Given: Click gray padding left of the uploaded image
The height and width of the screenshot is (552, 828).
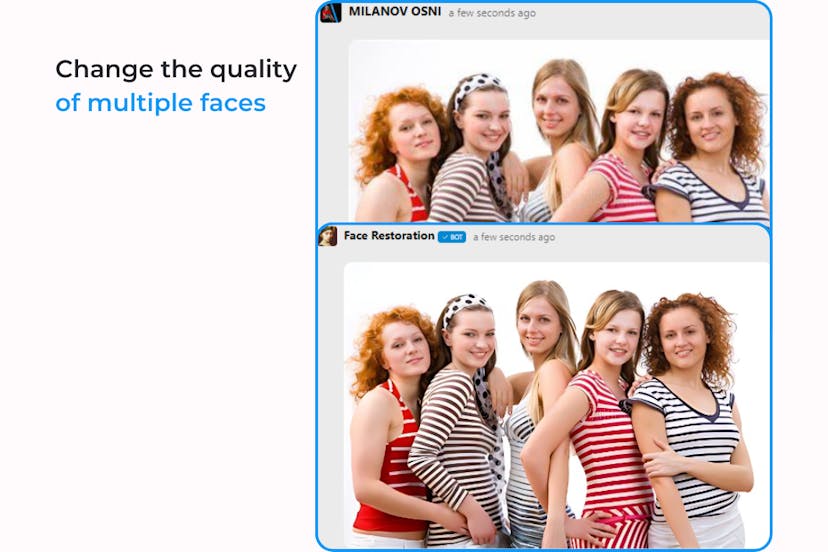Looking at the screenshot, I should [x=334, y=130].
